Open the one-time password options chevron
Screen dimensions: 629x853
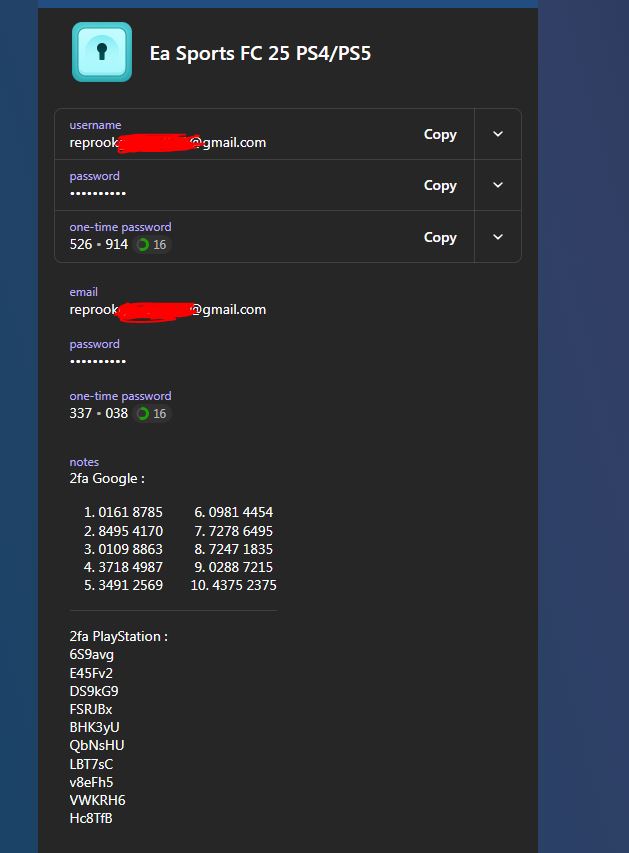click(x=498, y=237)
